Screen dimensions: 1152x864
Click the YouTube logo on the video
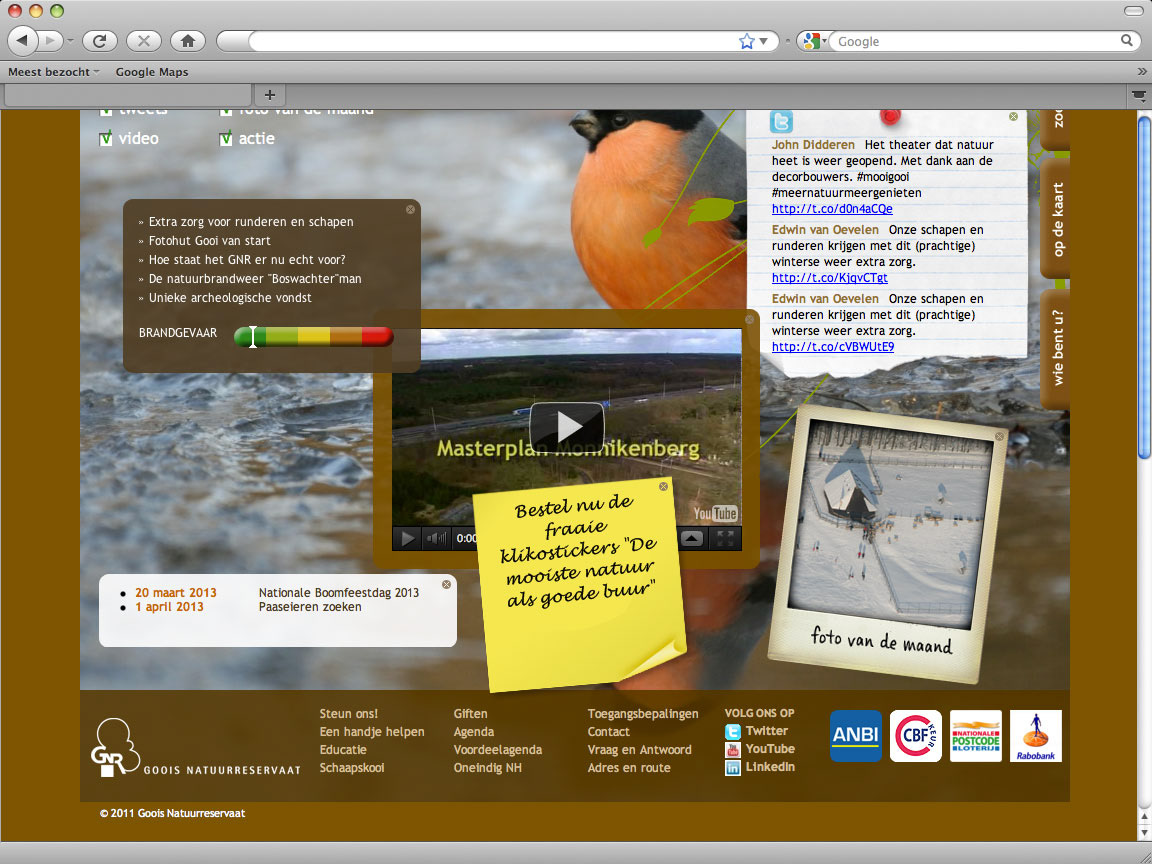pyautogui.click(x=715, y=513)
